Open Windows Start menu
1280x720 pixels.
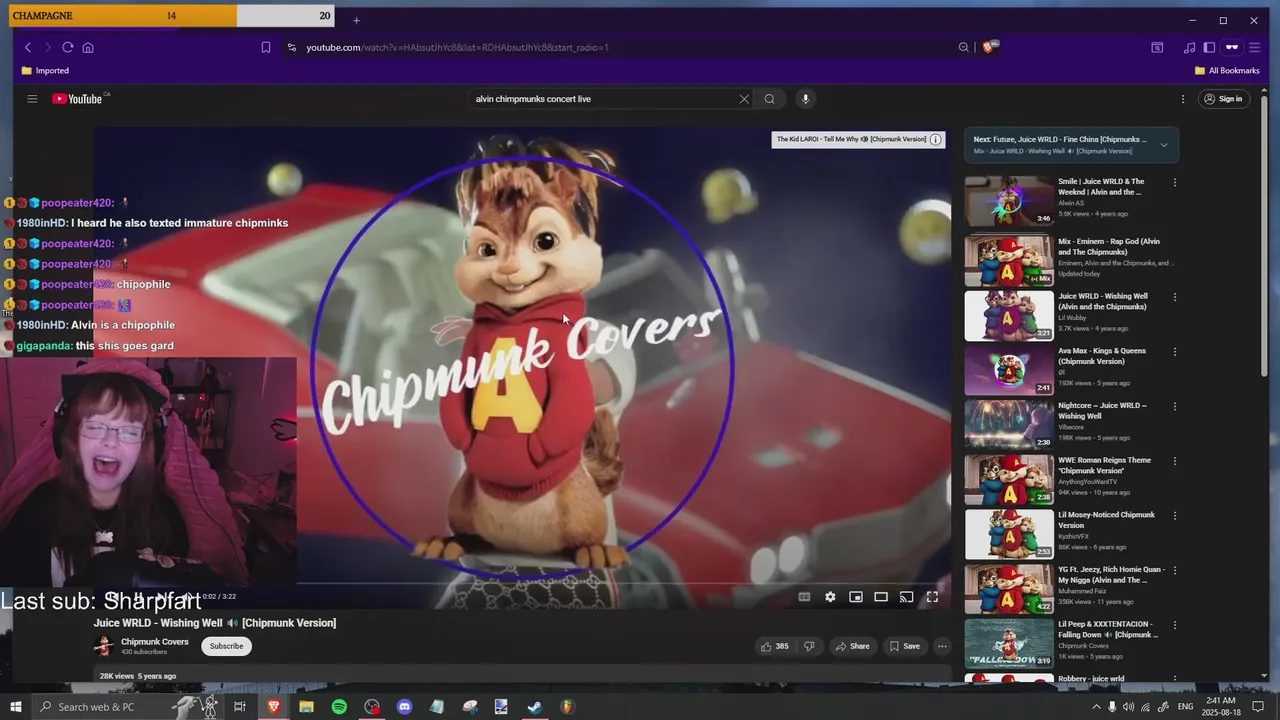point(15,707)
